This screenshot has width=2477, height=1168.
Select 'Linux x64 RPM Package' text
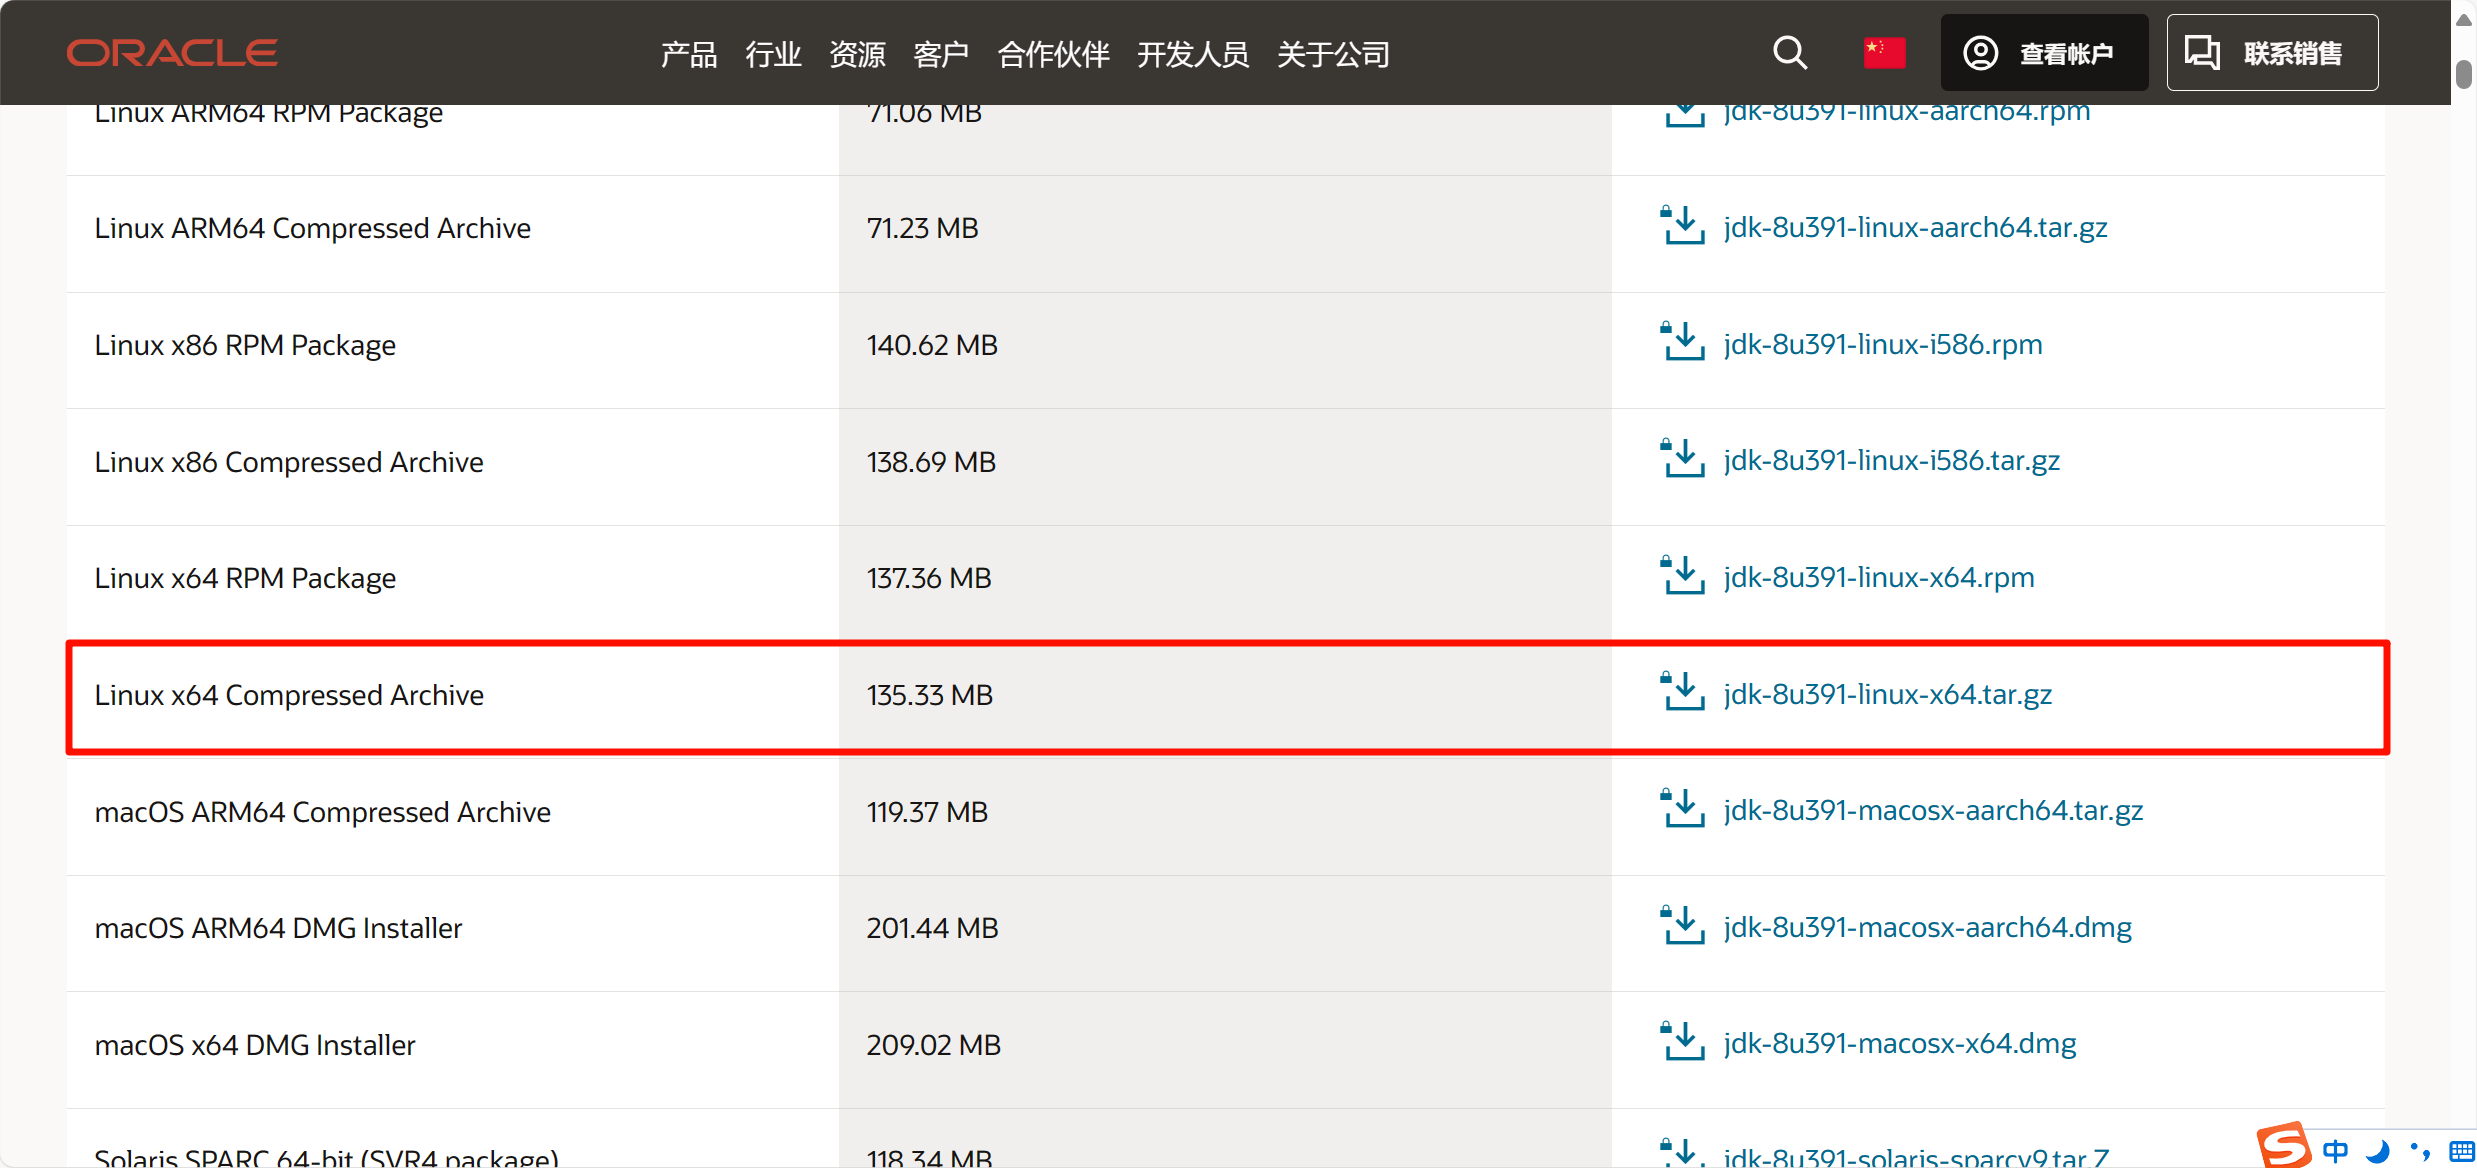tap(245, 579)
